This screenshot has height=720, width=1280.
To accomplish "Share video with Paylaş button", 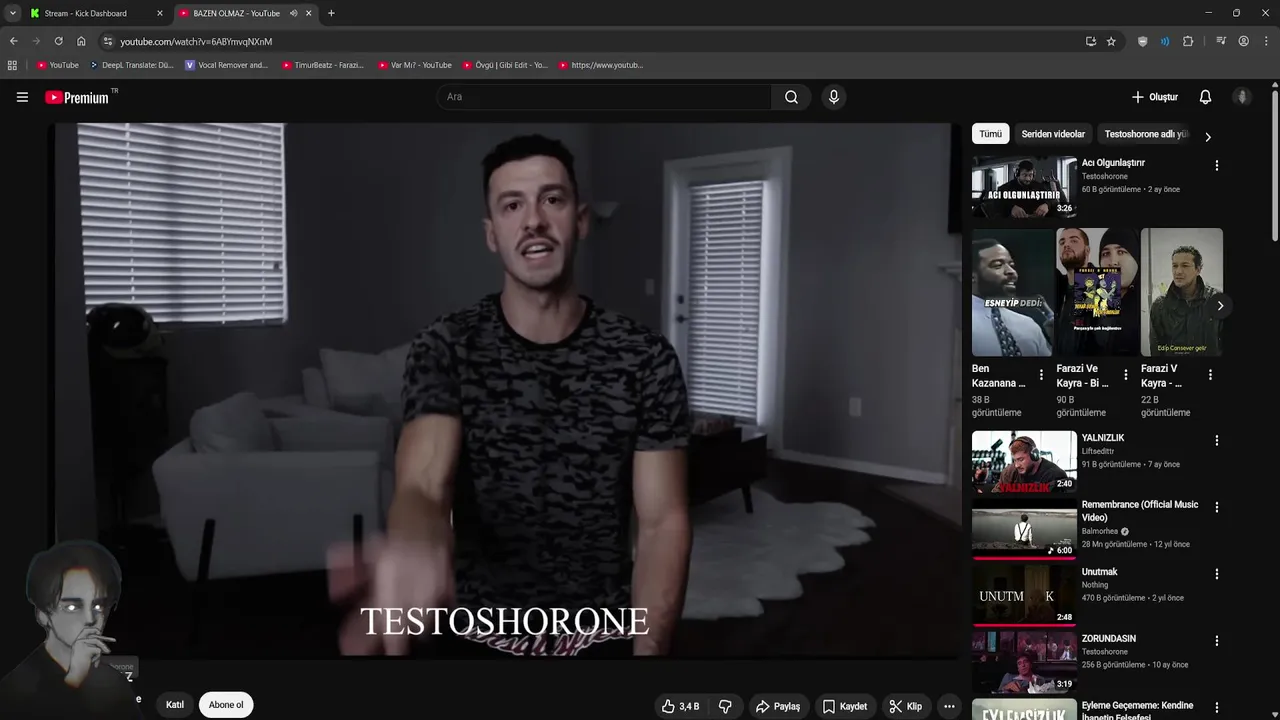I will [x=778, y=706].
